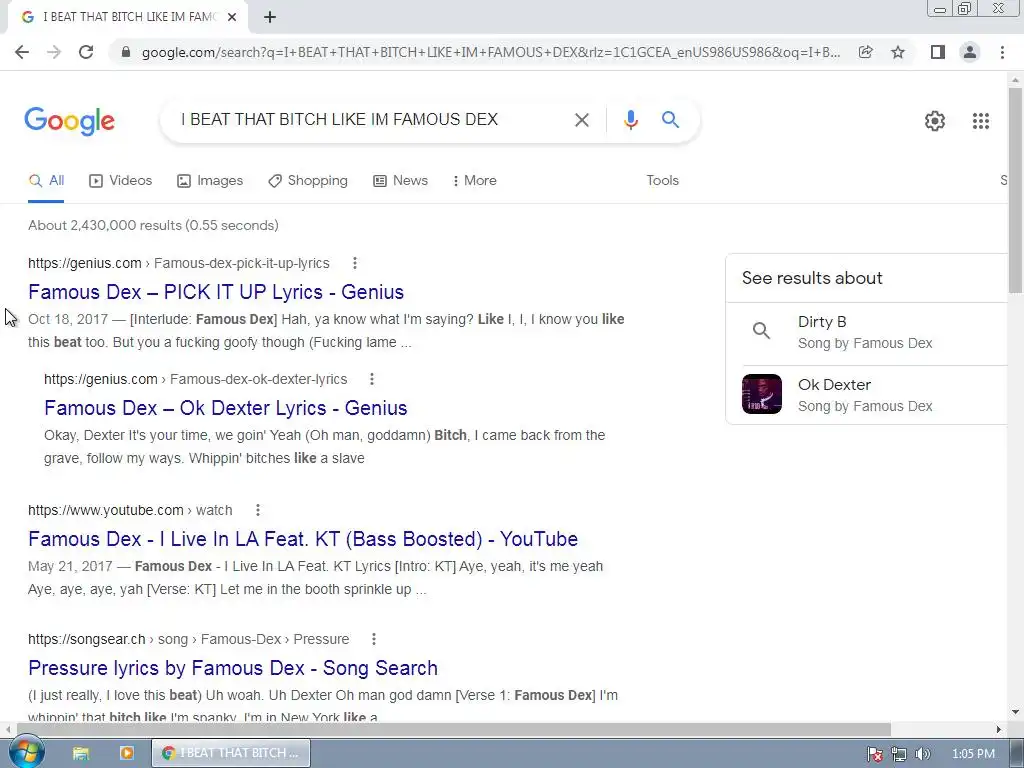The width and height of the screenshot is (1024, 768).
Task: Open options for the songsear.ch result
Action: 374,639
